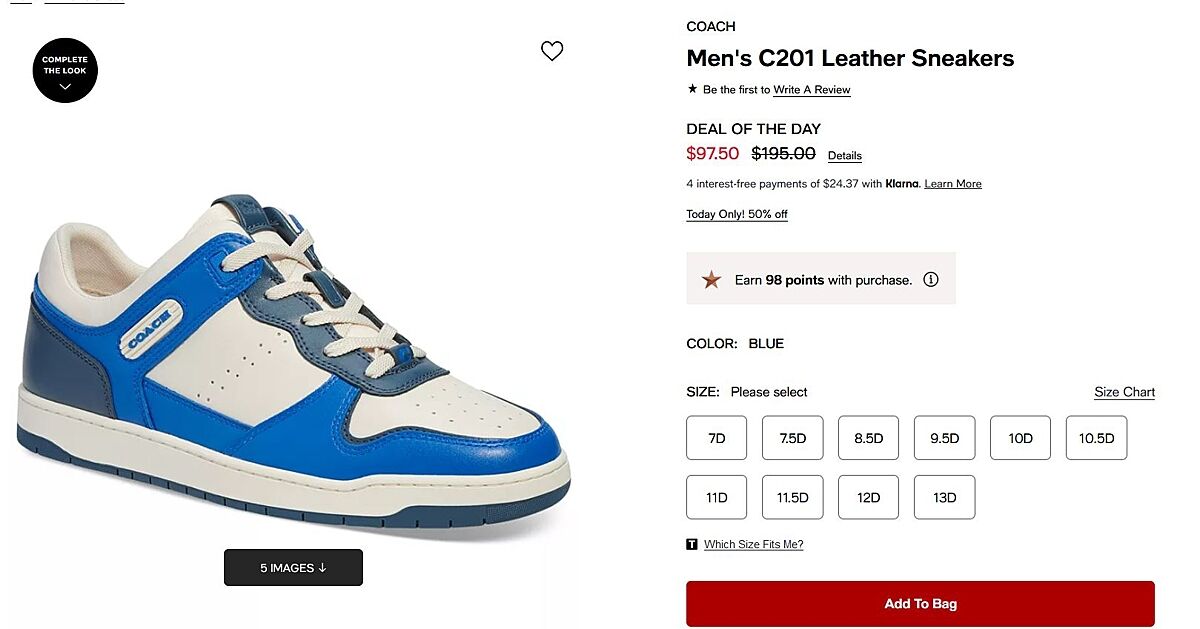Open the price Details link
This screenshot has width=1200, height=629.
click(844, 156)
